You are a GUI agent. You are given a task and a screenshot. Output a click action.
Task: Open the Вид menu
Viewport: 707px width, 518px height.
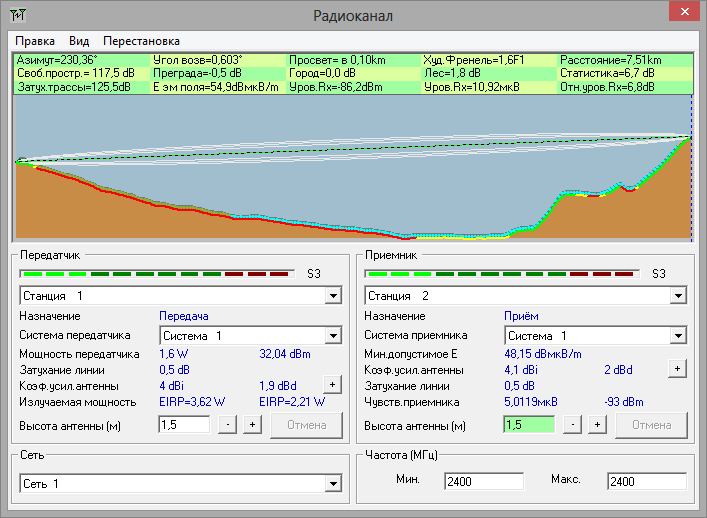pos(79,41)
